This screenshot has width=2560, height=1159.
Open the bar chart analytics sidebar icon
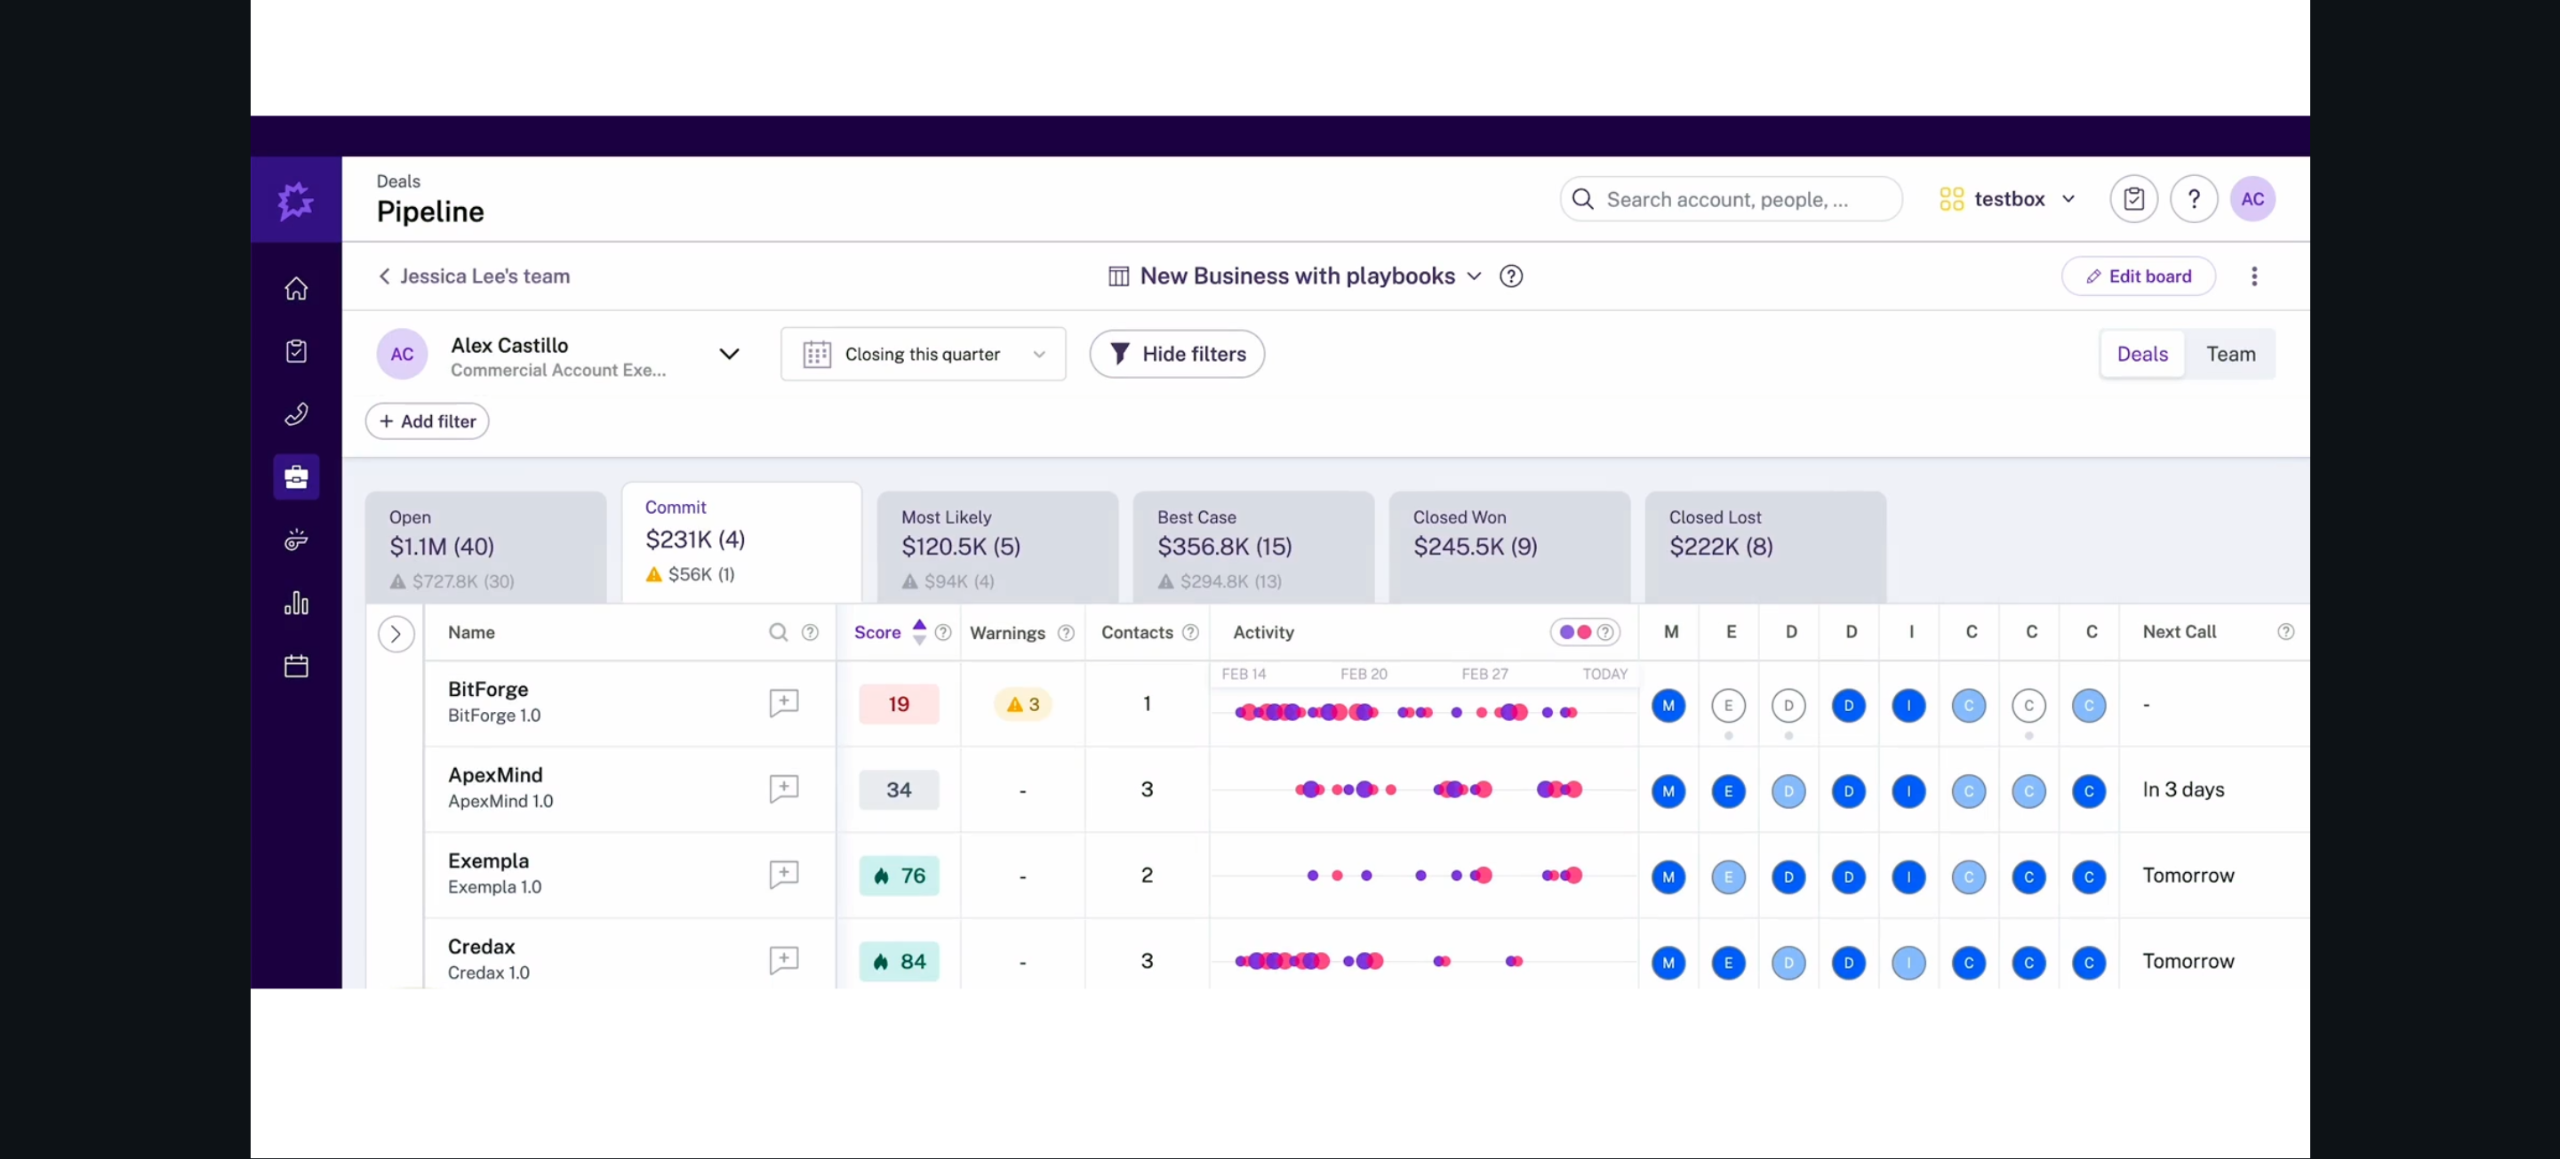[x=296, y=603]
